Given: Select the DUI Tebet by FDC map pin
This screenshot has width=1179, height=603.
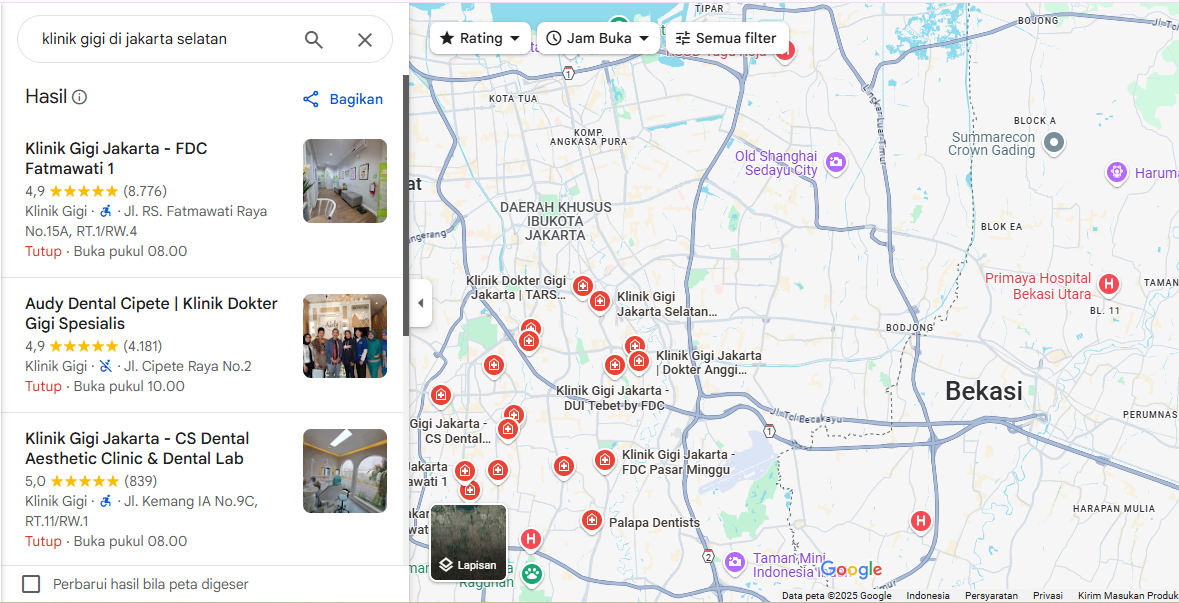Looking at the screenshot, I should click(x=615, y=365).
